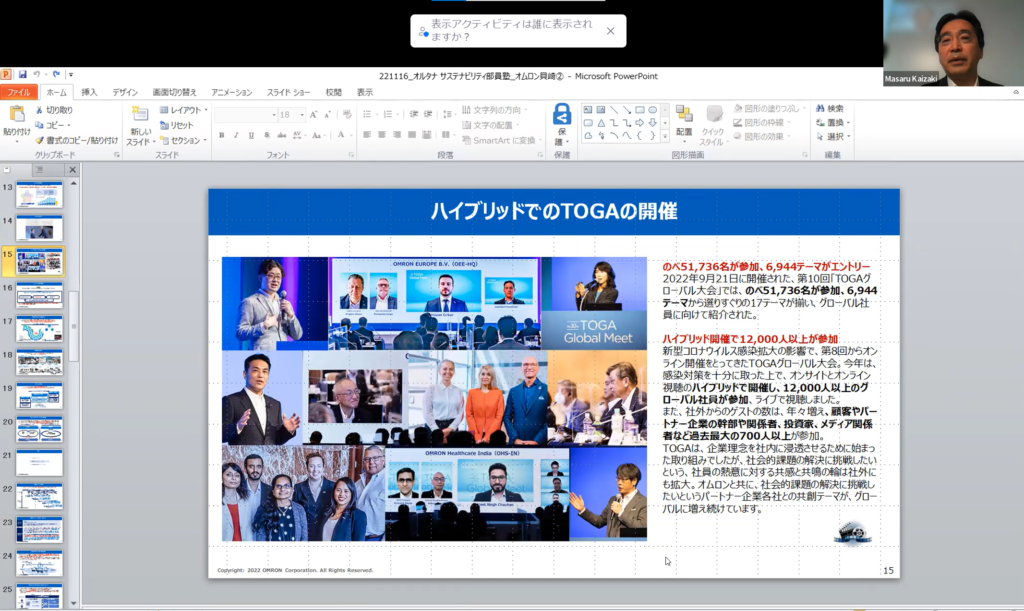Click the Clear Formatting icon
Image resolution: width=1024 pixels, height=611 pixels.
click(347, 115)
